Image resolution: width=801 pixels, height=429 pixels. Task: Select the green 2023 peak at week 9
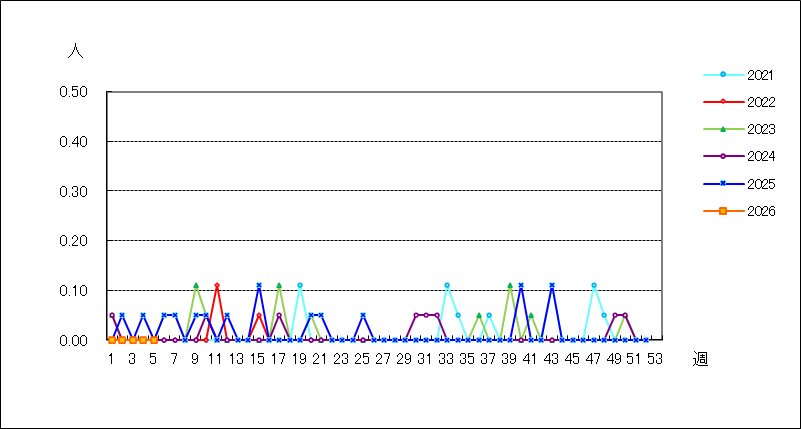pyautogui.click(x=195, y=286)
